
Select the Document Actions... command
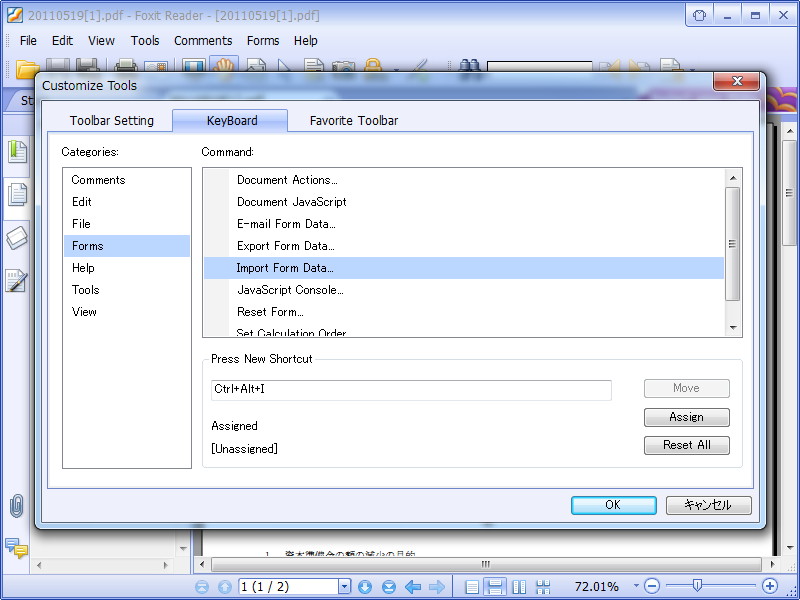tap(464, 180)
